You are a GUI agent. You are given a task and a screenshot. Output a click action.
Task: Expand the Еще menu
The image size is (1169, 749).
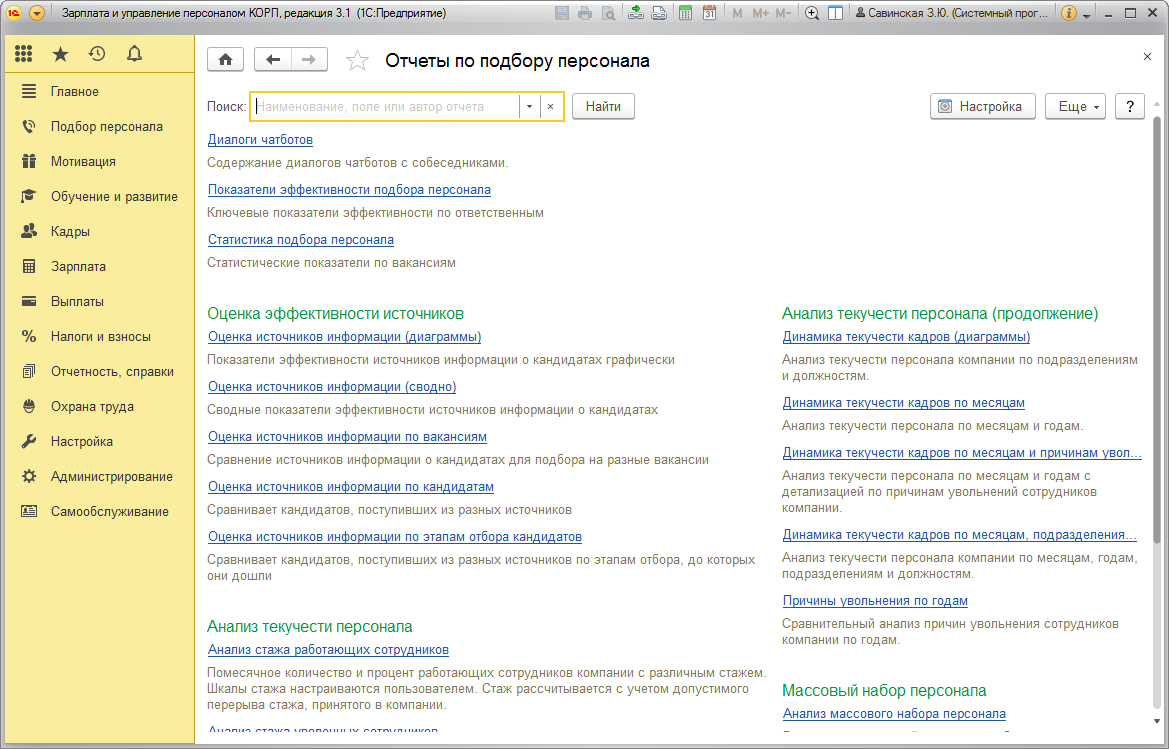click(1075, 107)
